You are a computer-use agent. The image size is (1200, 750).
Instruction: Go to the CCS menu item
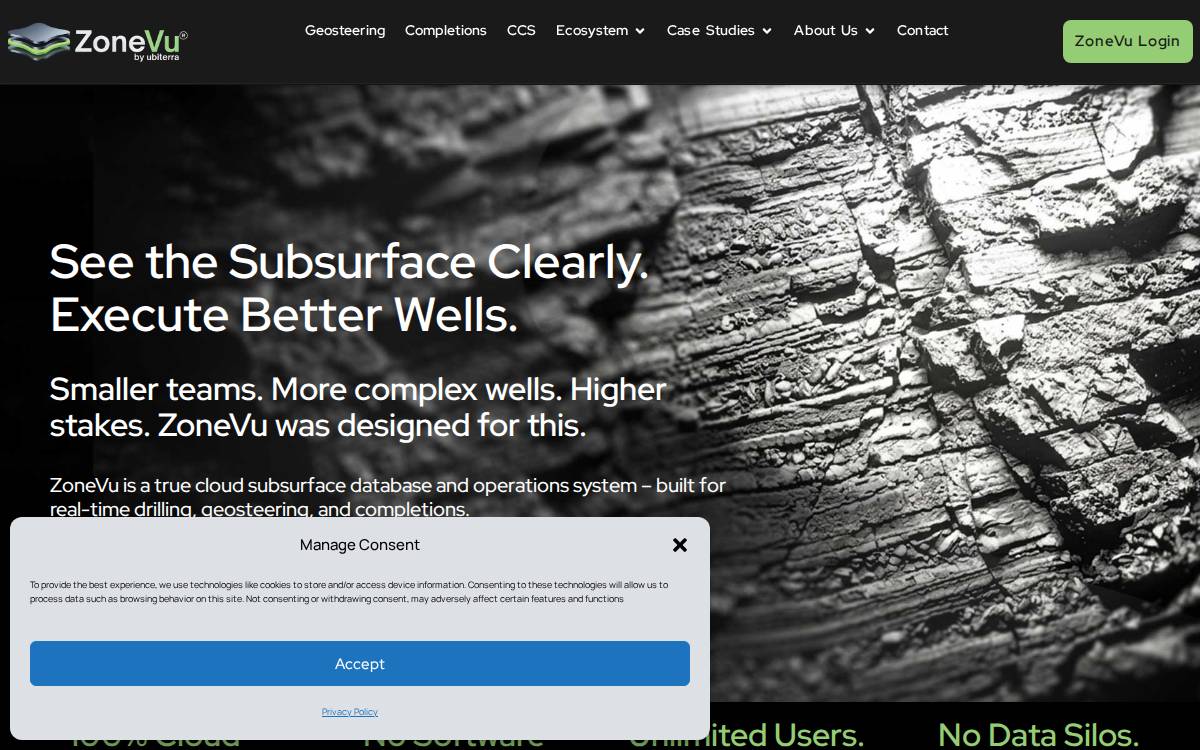coord(521,31)
